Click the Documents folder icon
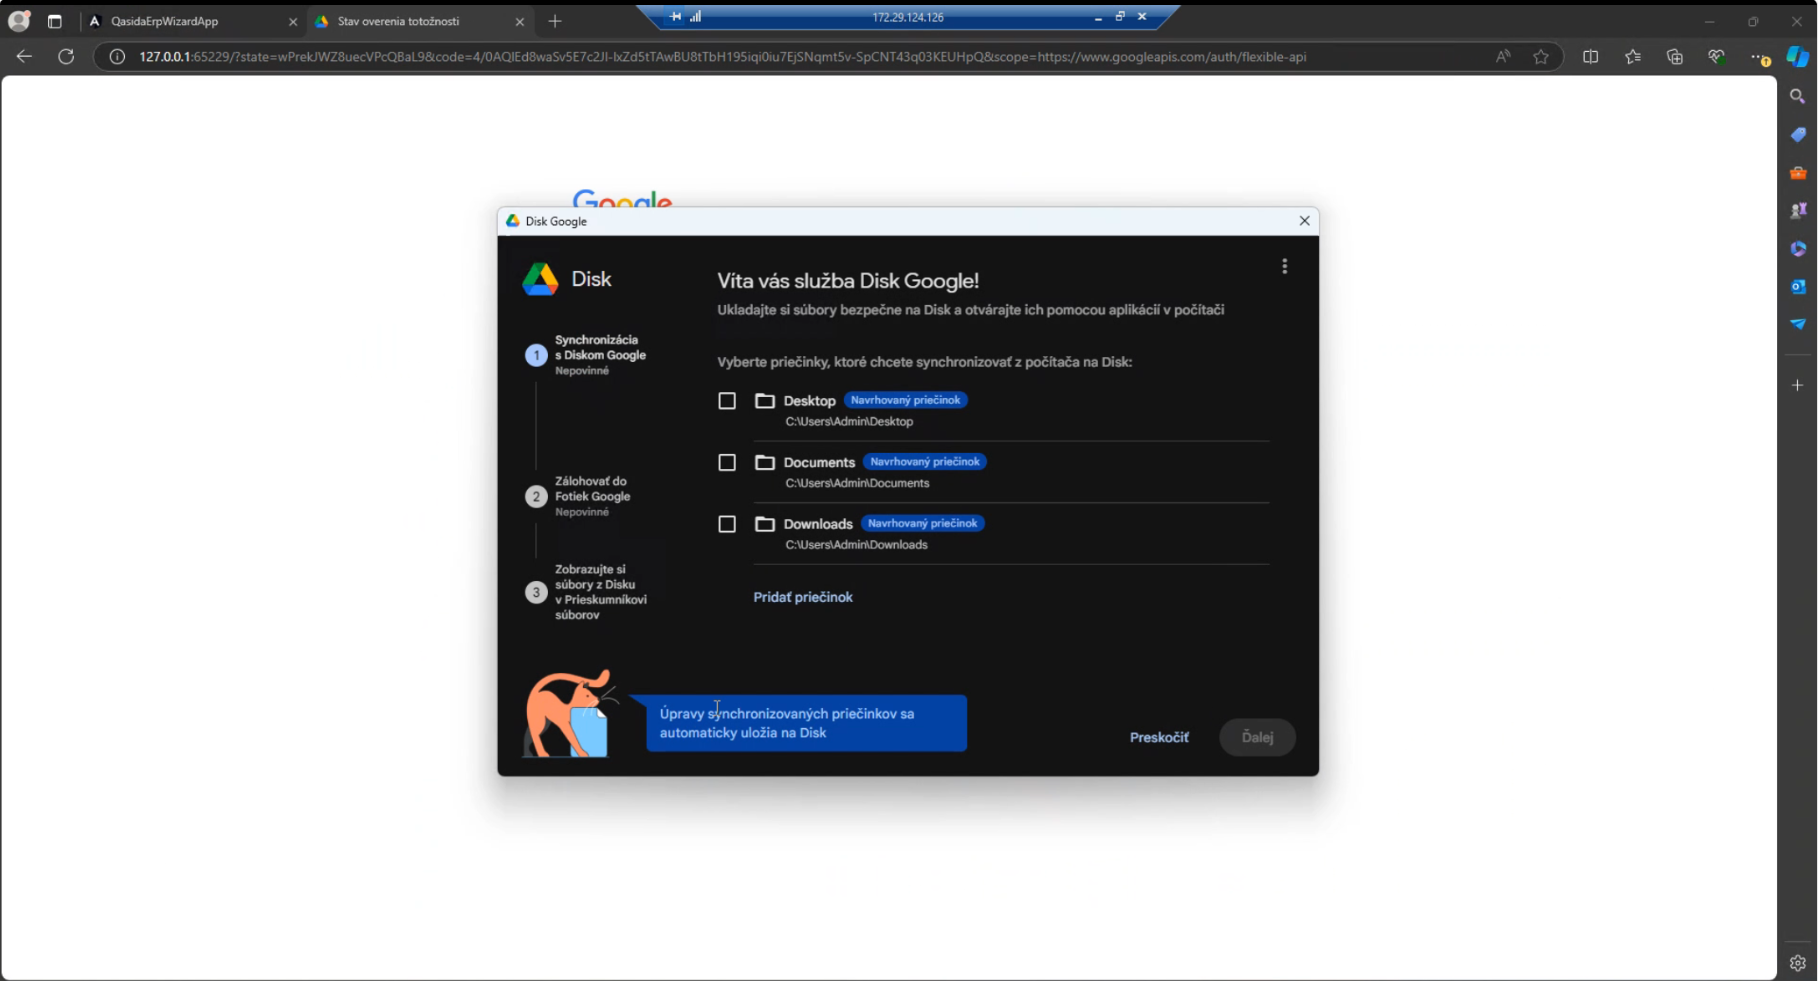Image resolution: width=1818 pixels, height=981 pixels. click(x=765, y=462)
